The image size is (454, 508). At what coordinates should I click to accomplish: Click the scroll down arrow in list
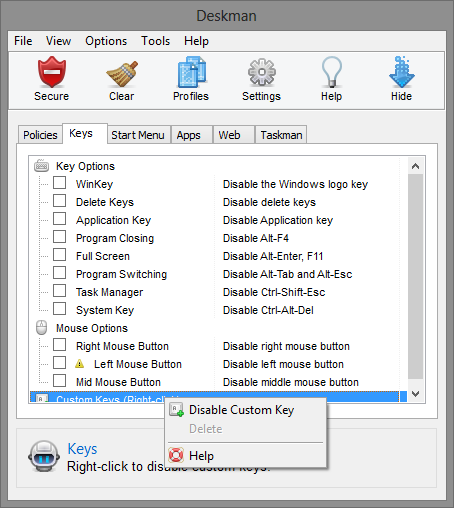[x=415, y=394]
